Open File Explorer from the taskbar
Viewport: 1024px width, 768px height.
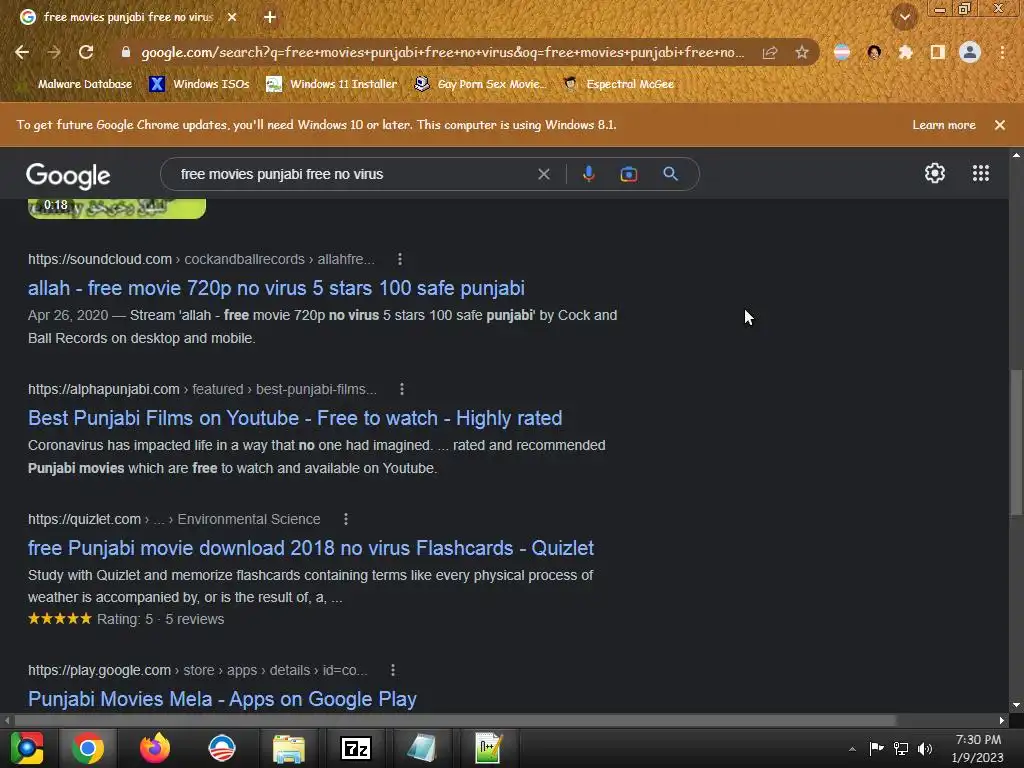tap(289, 748)
